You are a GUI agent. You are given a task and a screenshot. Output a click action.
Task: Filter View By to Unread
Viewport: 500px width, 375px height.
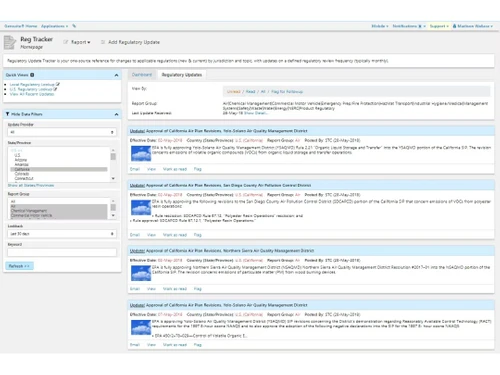click(233, 91)
